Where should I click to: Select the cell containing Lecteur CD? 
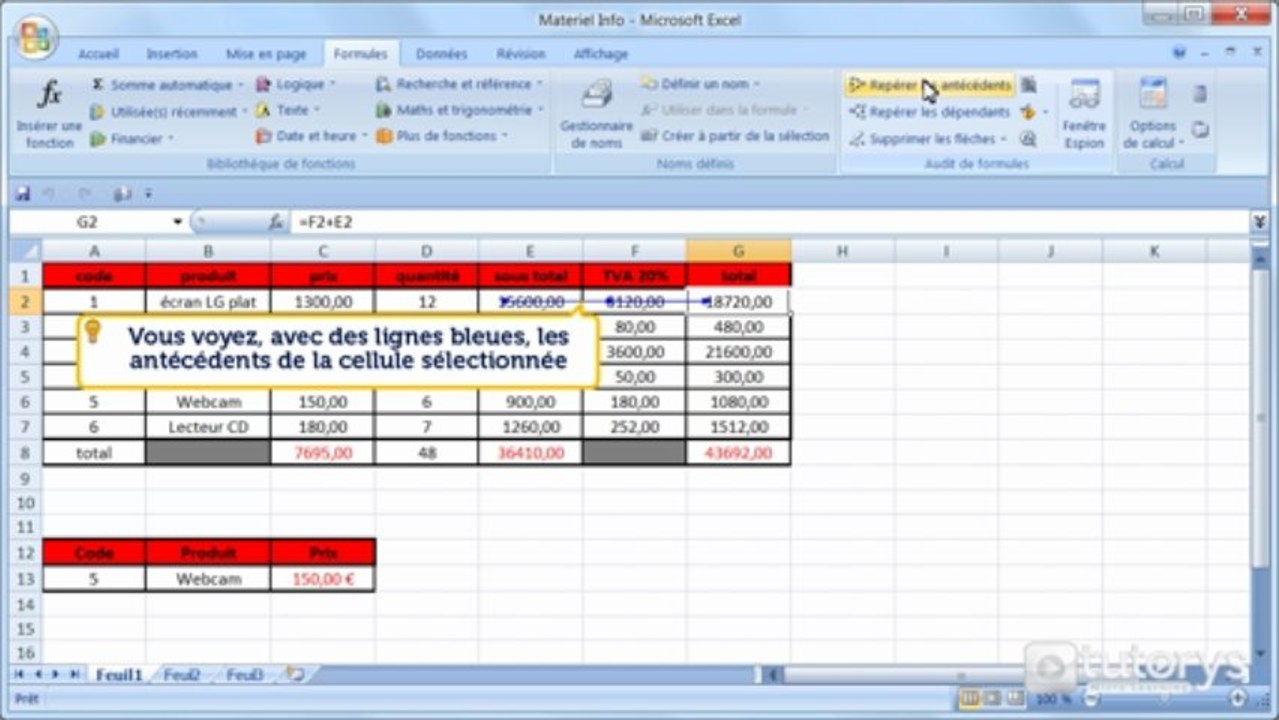[x=208, y=427]
